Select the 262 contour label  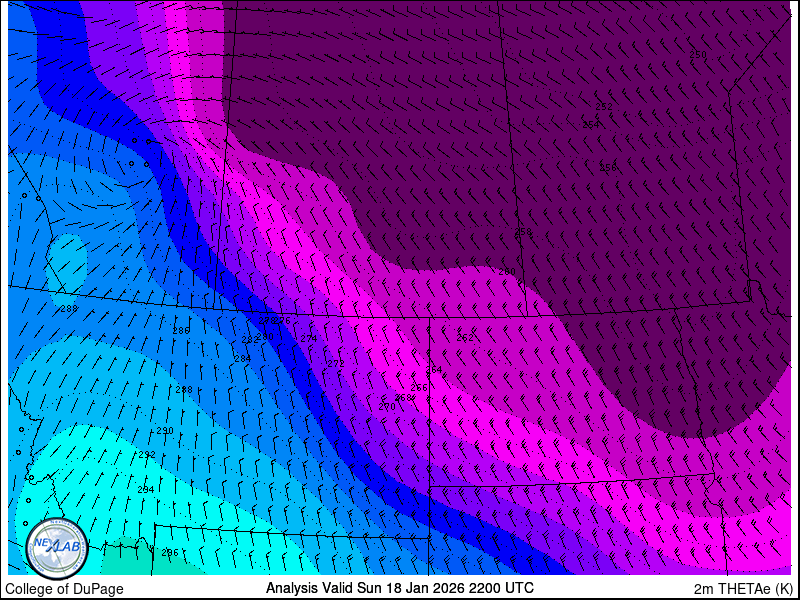pos(465,338)
